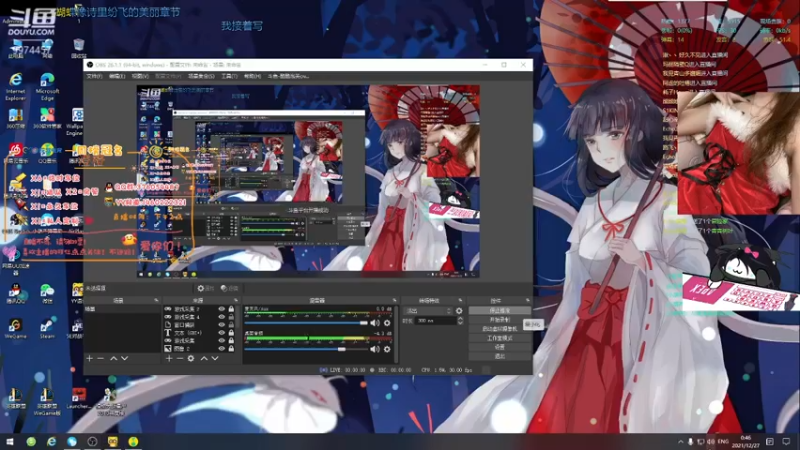Click 滤镜 filters button above source list
The image size is (800, 450).
pyautogui.click(x=230, y=288)
